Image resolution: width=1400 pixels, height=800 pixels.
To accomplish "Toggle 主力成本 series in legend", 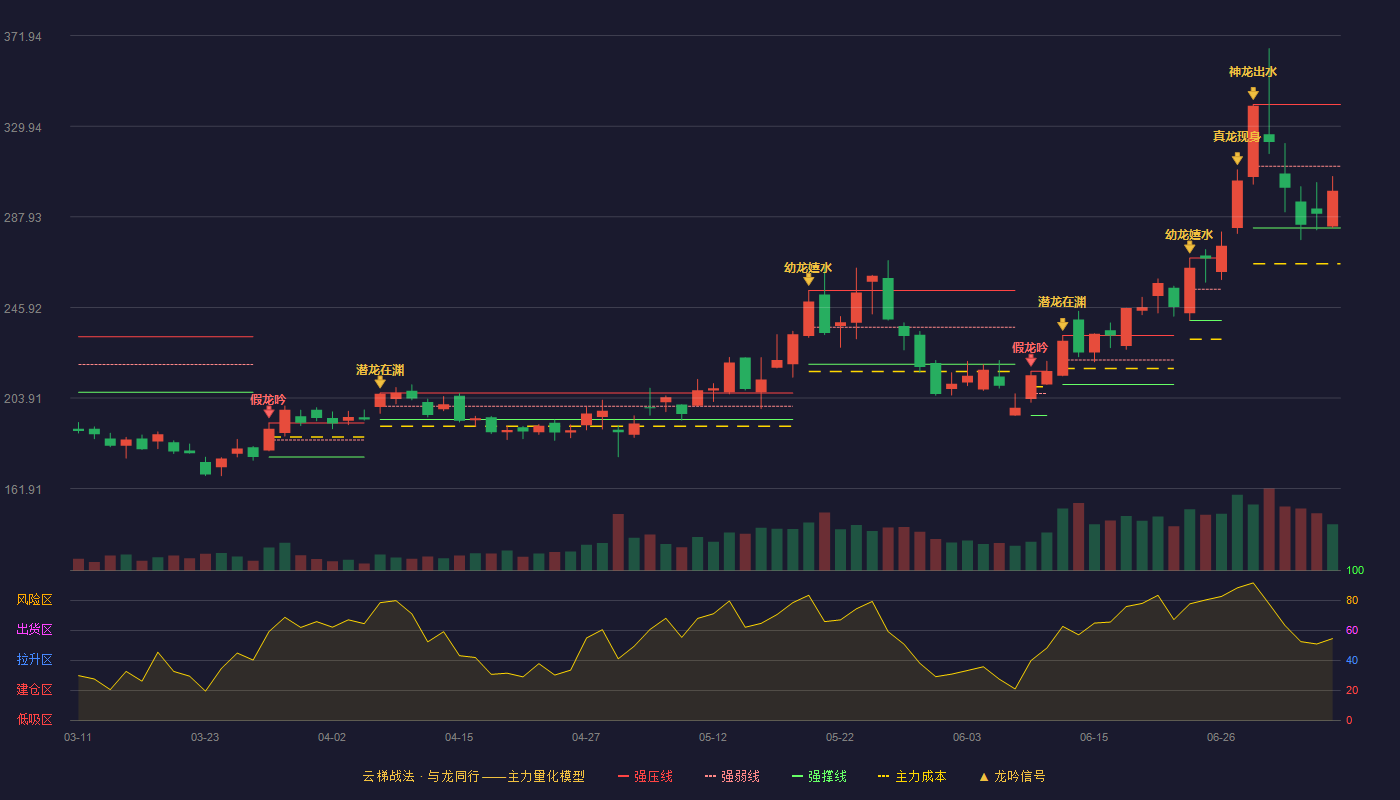I will click(x=911, y=776).
